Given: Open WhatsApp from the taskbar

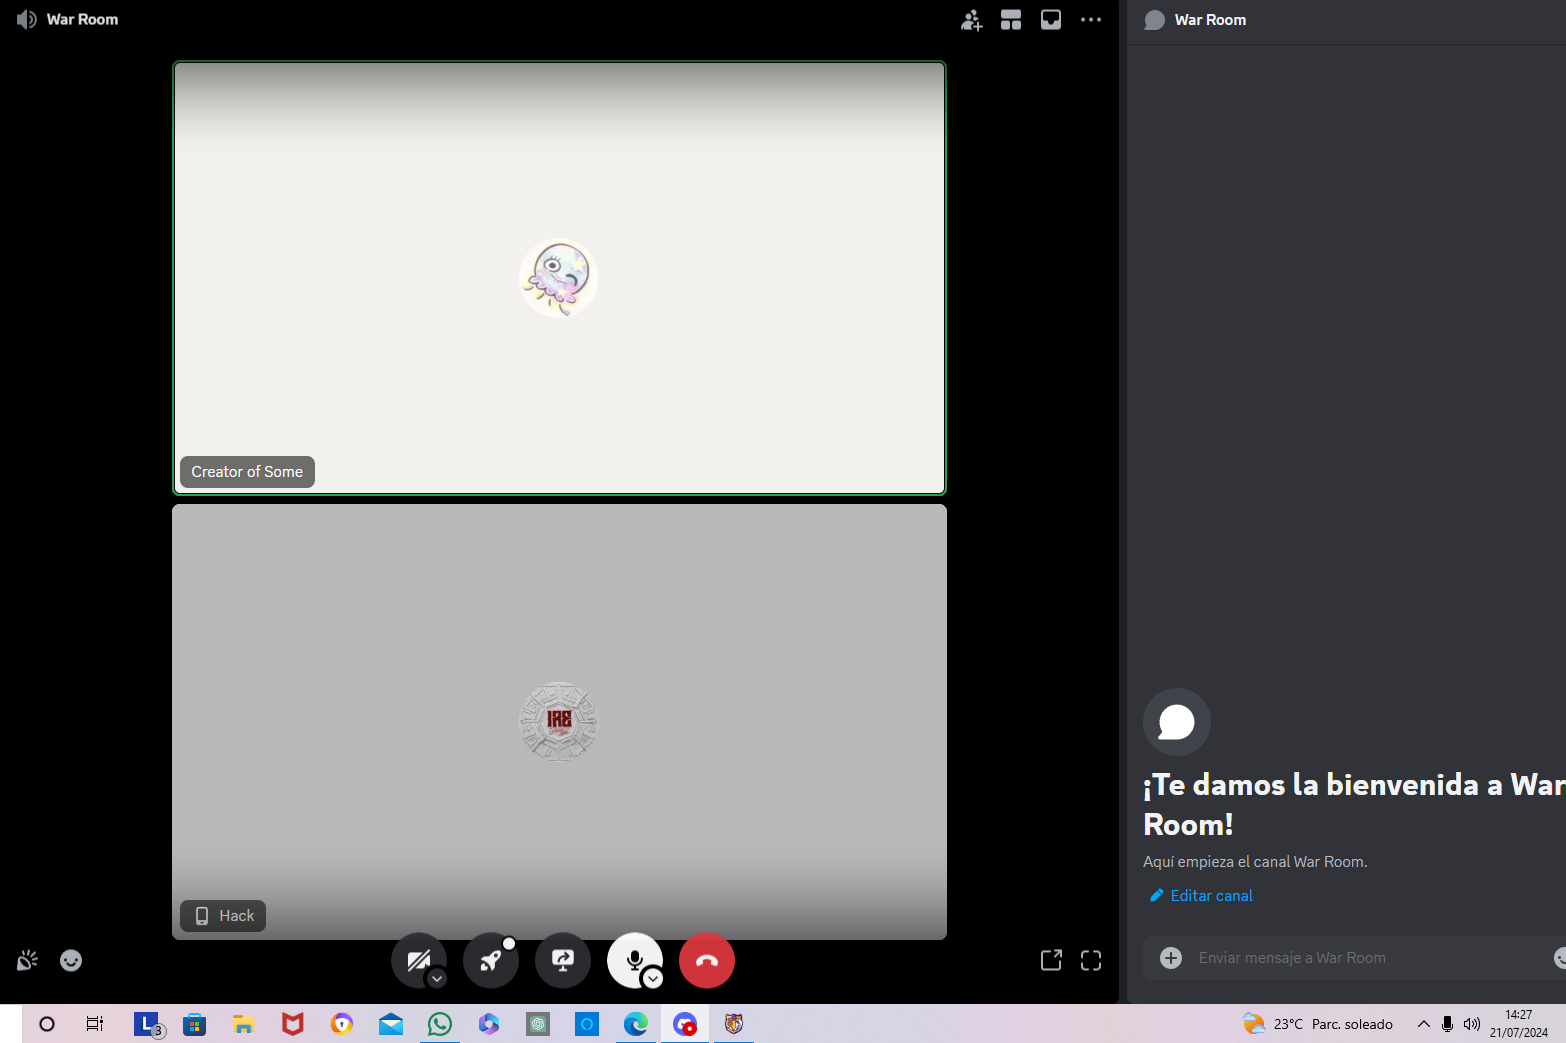Looking at the screenshot, I should [x=439, y=1024].
